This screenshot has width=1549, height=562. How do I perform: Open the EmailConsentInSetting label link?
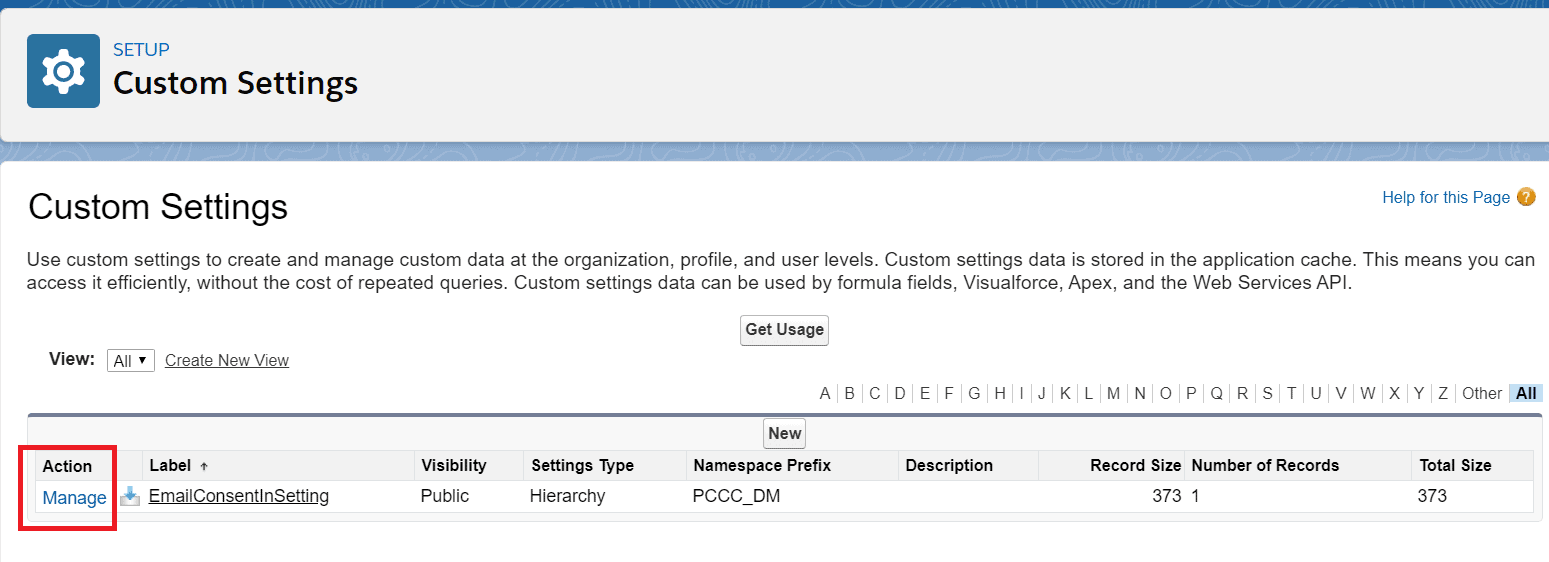tap(239, 496)
